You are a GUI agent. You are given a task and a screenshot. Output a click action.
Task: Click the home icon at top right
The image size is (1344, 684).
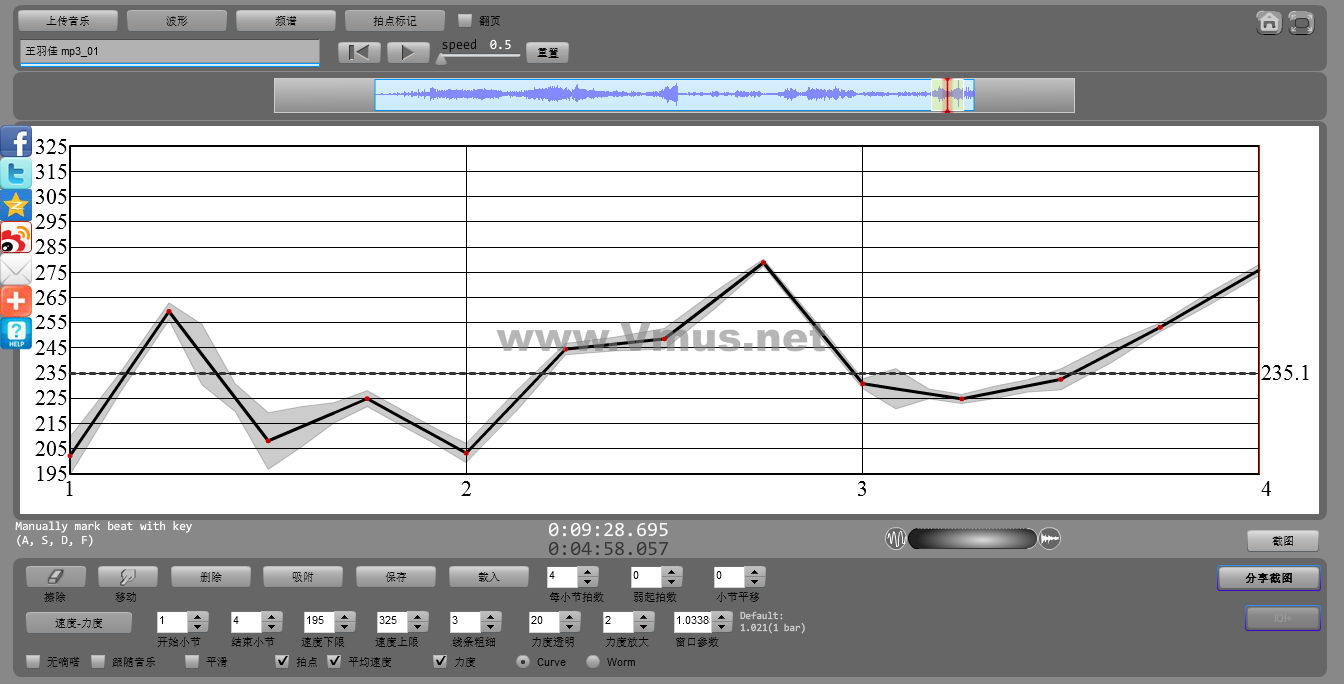[x=1269, y=22]
